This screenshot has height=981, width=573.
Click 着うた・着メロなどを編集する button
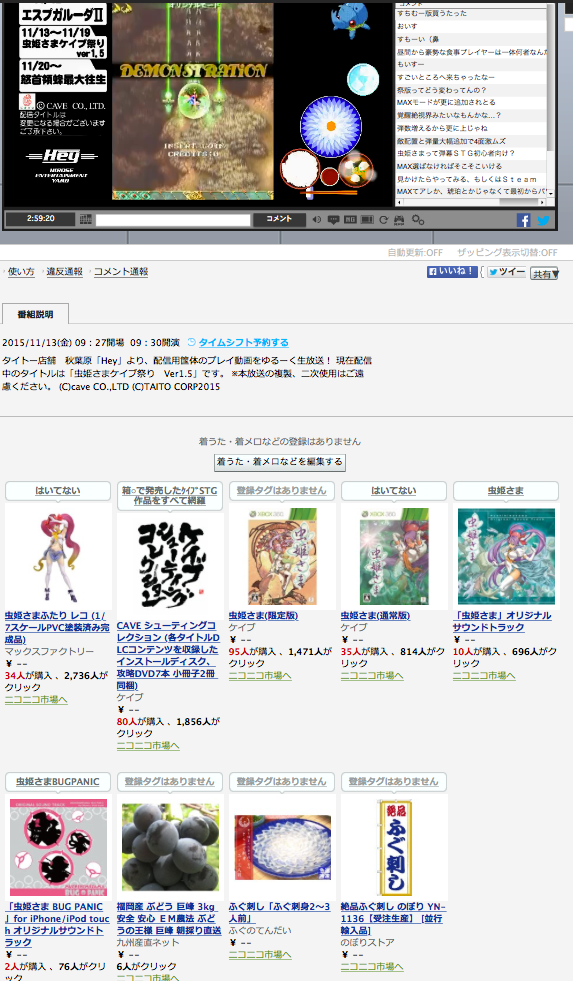tap(280, 462)
